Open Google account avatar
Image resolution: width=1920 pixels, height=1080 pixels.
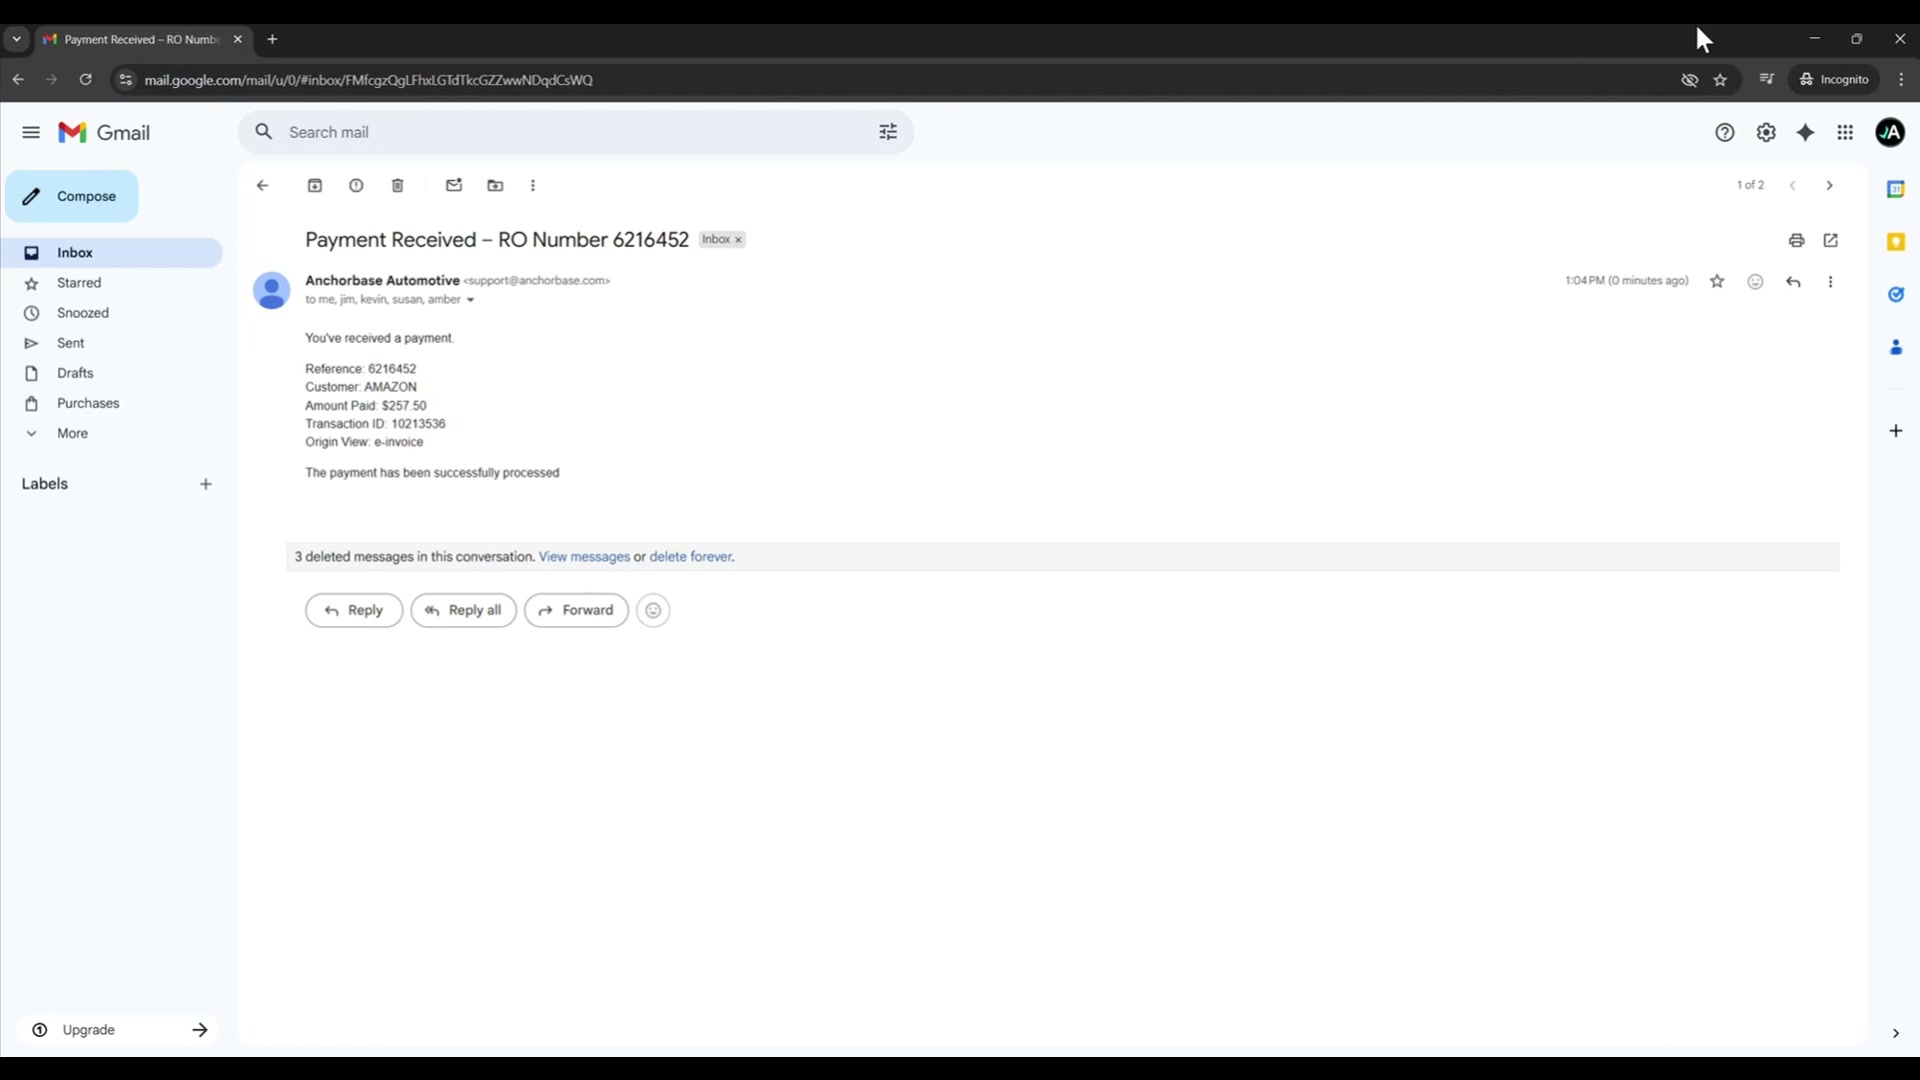(1890, 132)
